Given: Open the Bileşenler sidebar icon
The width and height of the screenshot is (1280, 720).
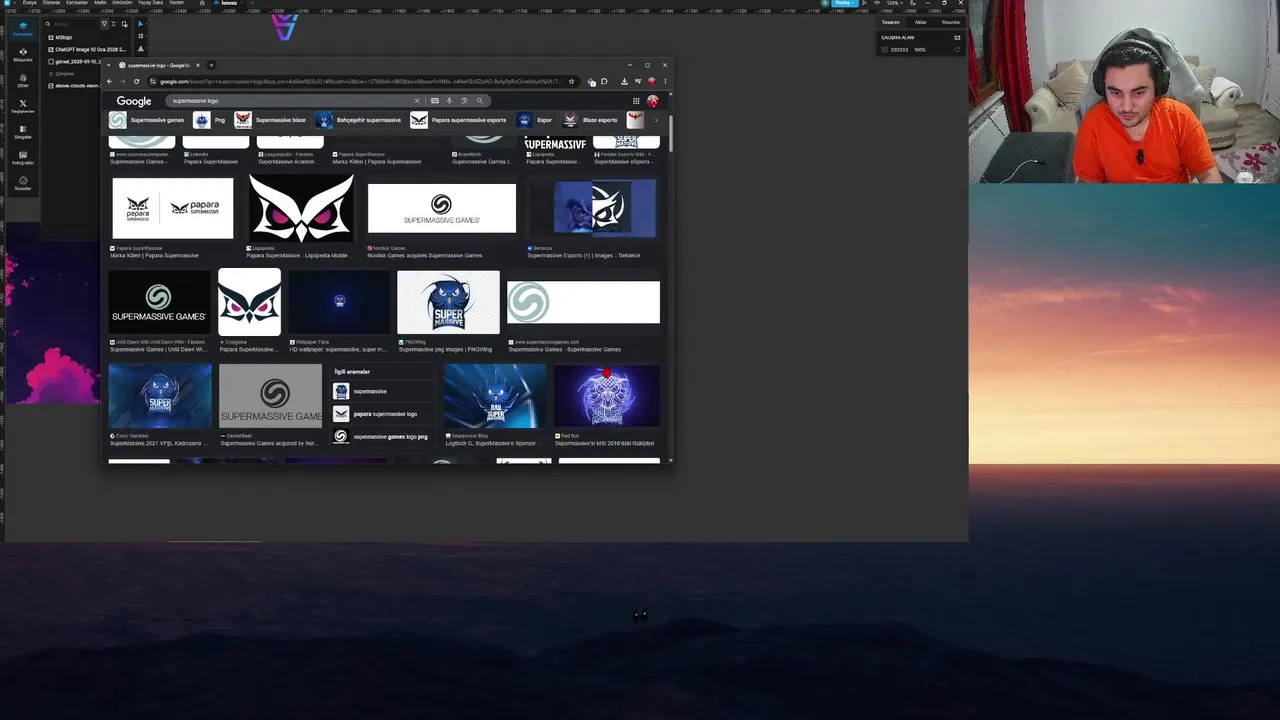Looking at the screenshot, I should (23, 54).
